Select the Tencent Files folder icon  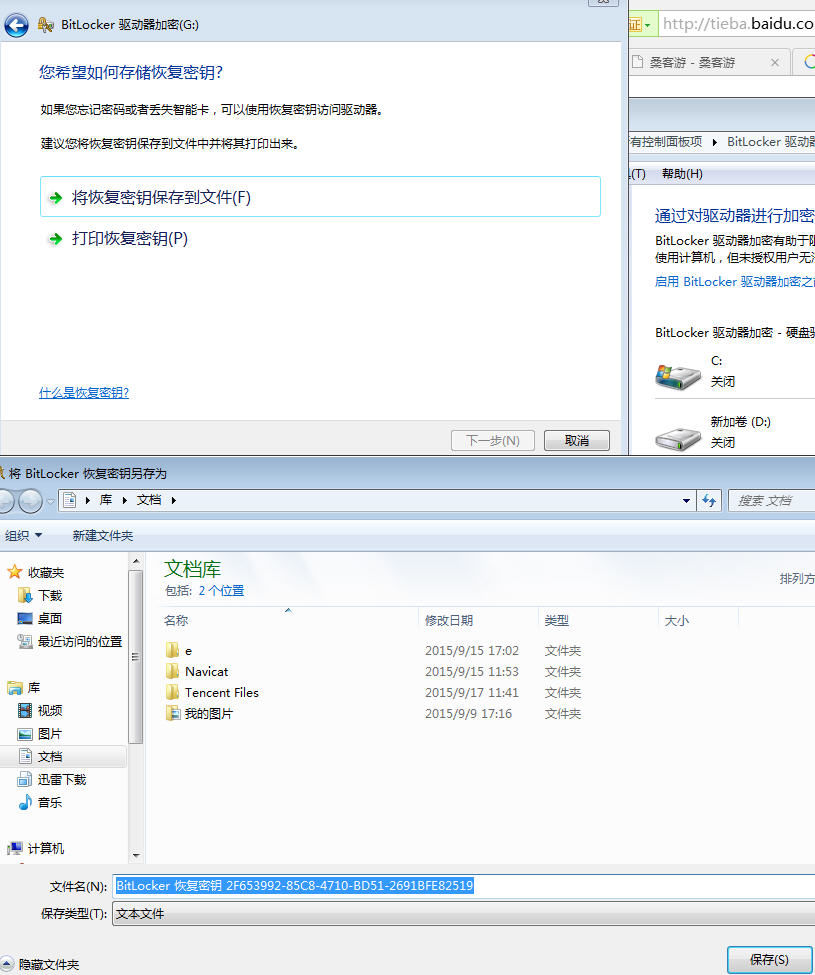[x=173, y=693]
